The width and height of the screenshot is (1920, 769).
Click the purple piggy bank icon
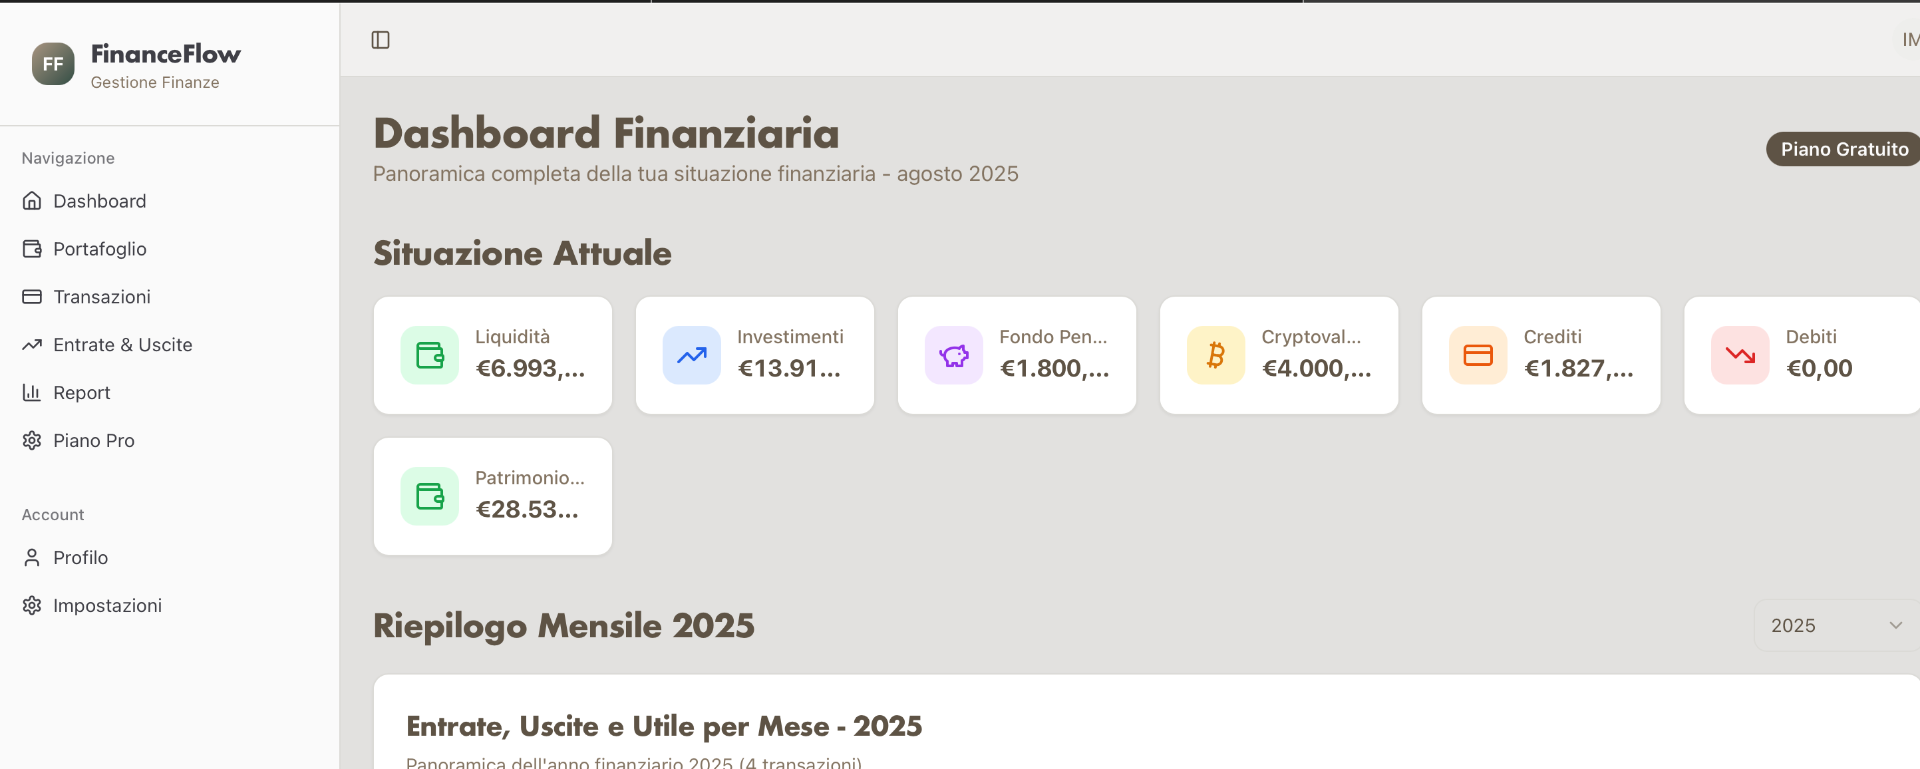954,355
